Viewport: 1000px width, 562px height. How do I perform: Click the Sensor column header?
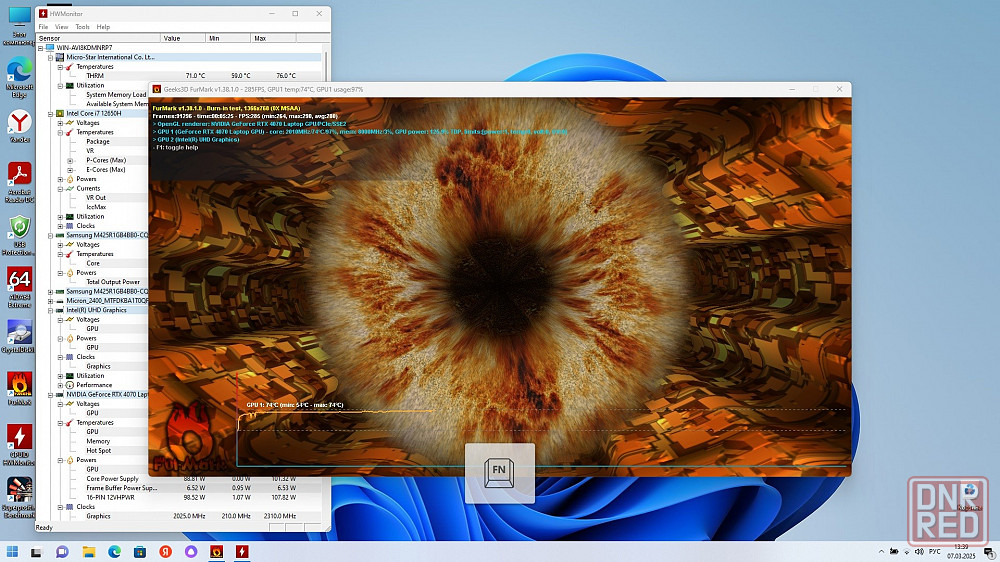(x=98, y=38)
